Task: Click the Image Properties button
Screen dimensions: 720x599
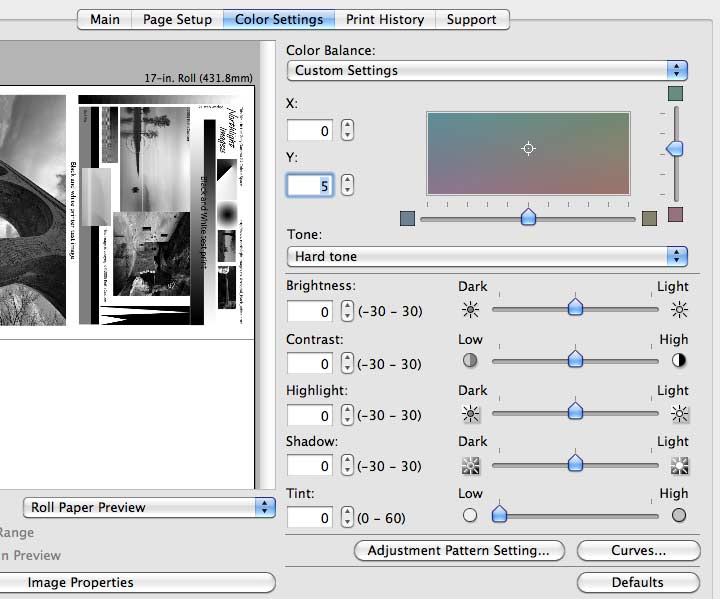Action: (x=138, y=582)
